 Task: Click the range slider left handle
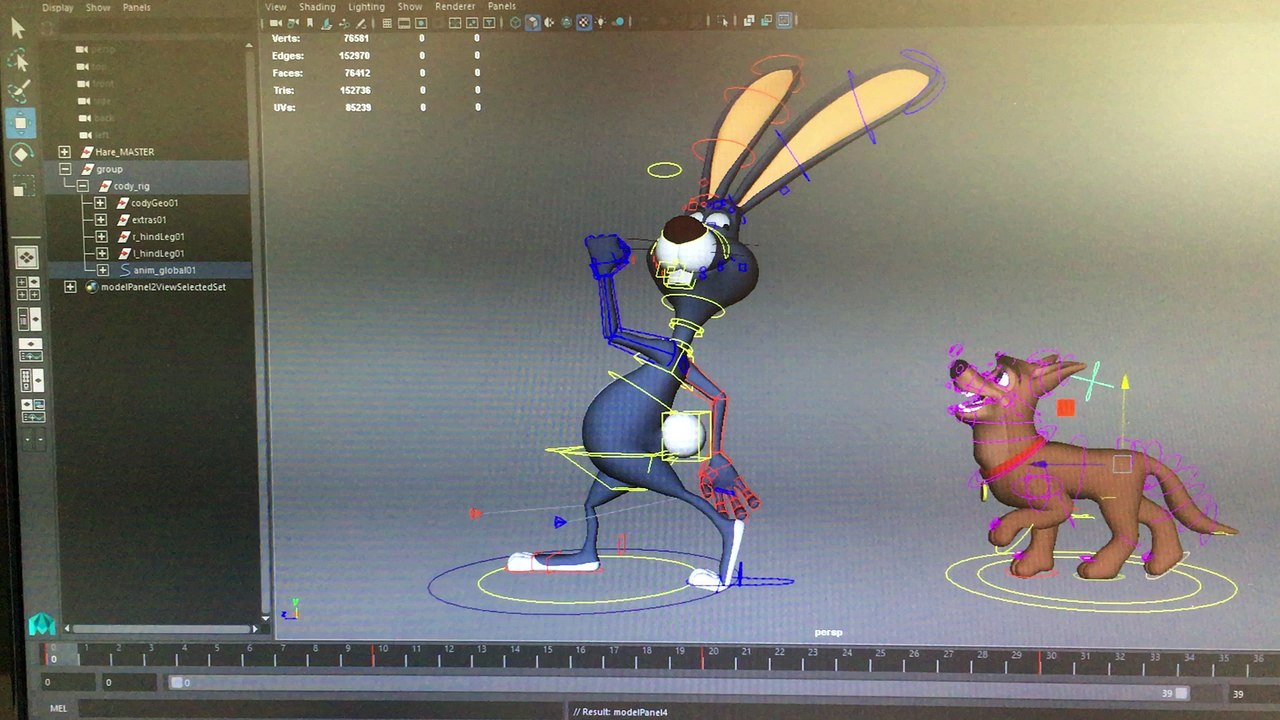tap(177, 683)
